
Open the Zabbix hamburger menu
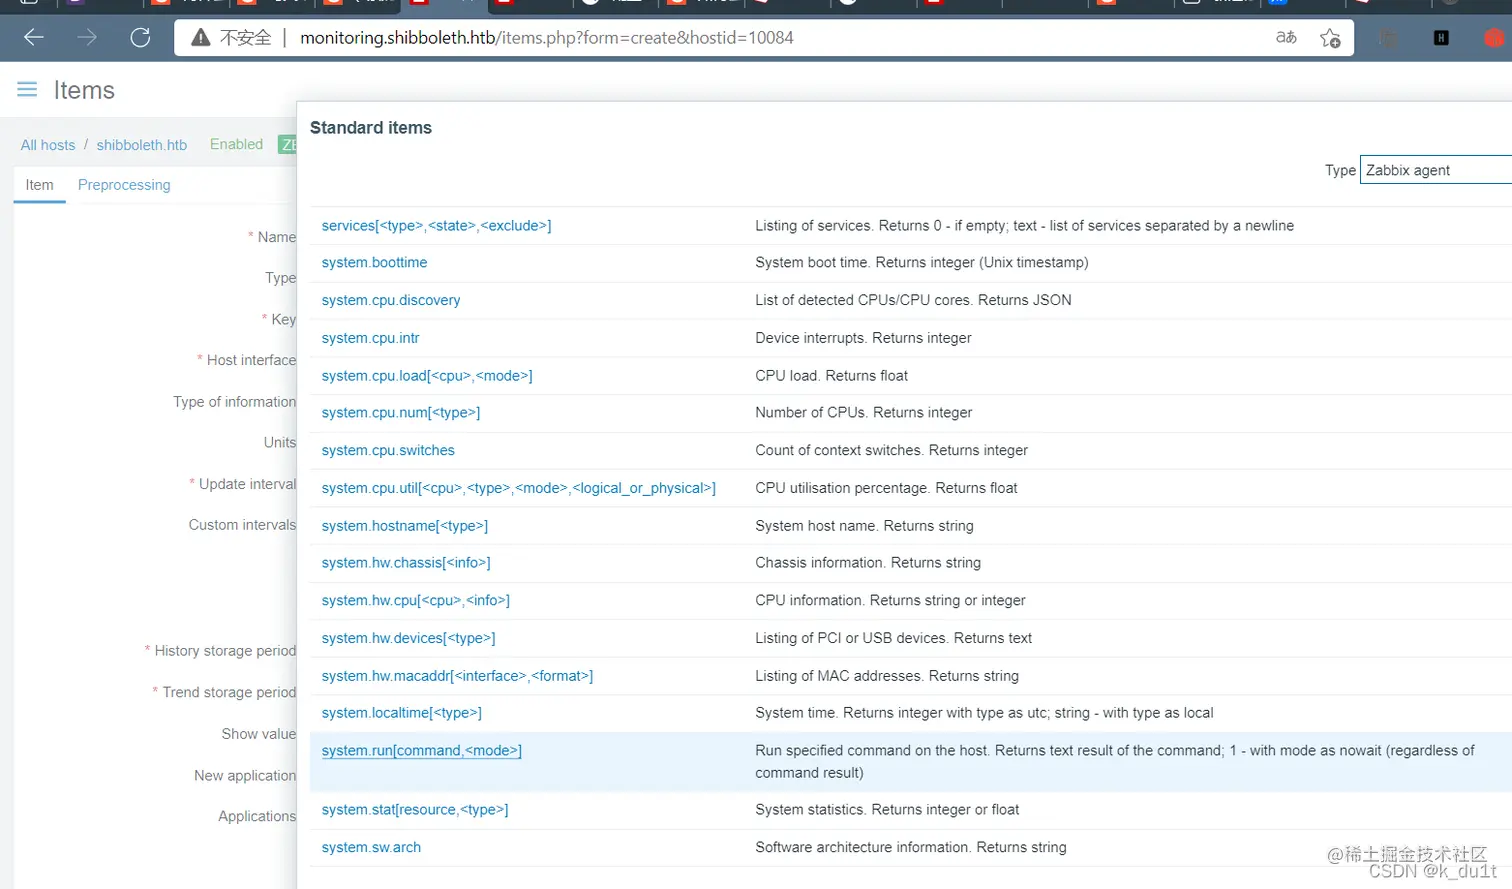coord(27,90)
